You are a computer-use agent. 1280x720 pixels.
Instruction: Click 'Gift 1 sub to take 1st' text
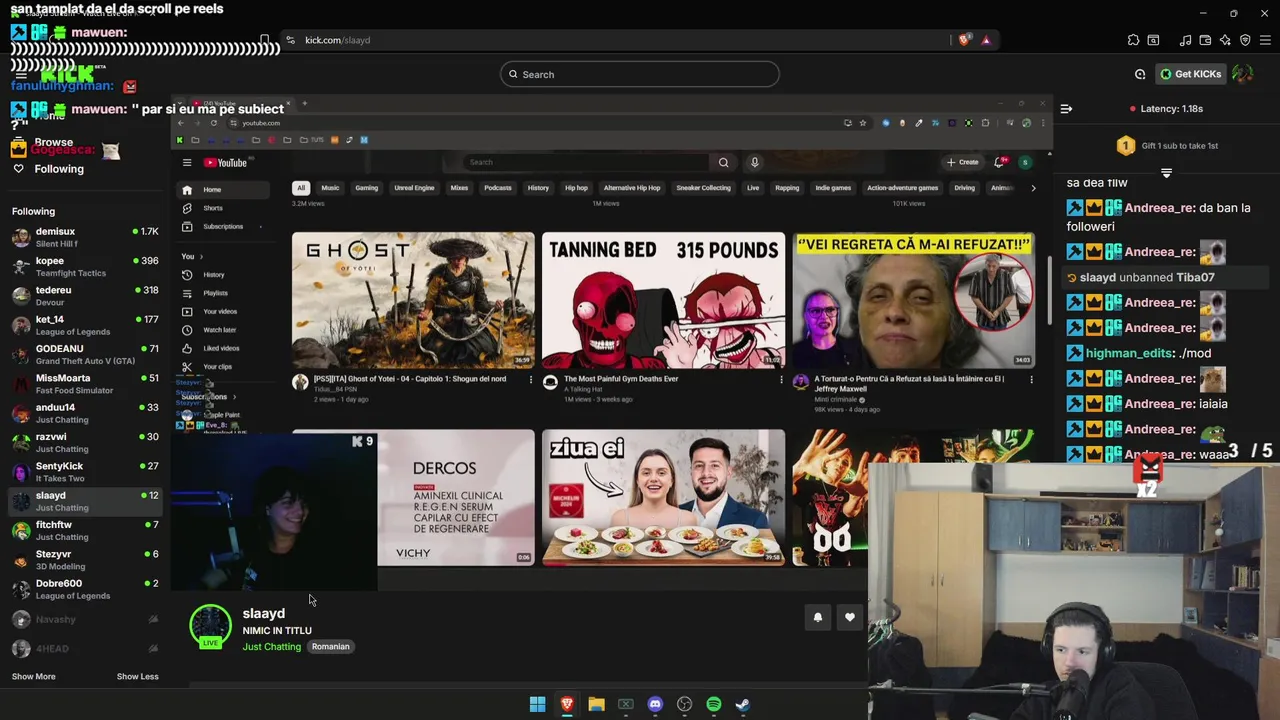(x=1180, y=146)
